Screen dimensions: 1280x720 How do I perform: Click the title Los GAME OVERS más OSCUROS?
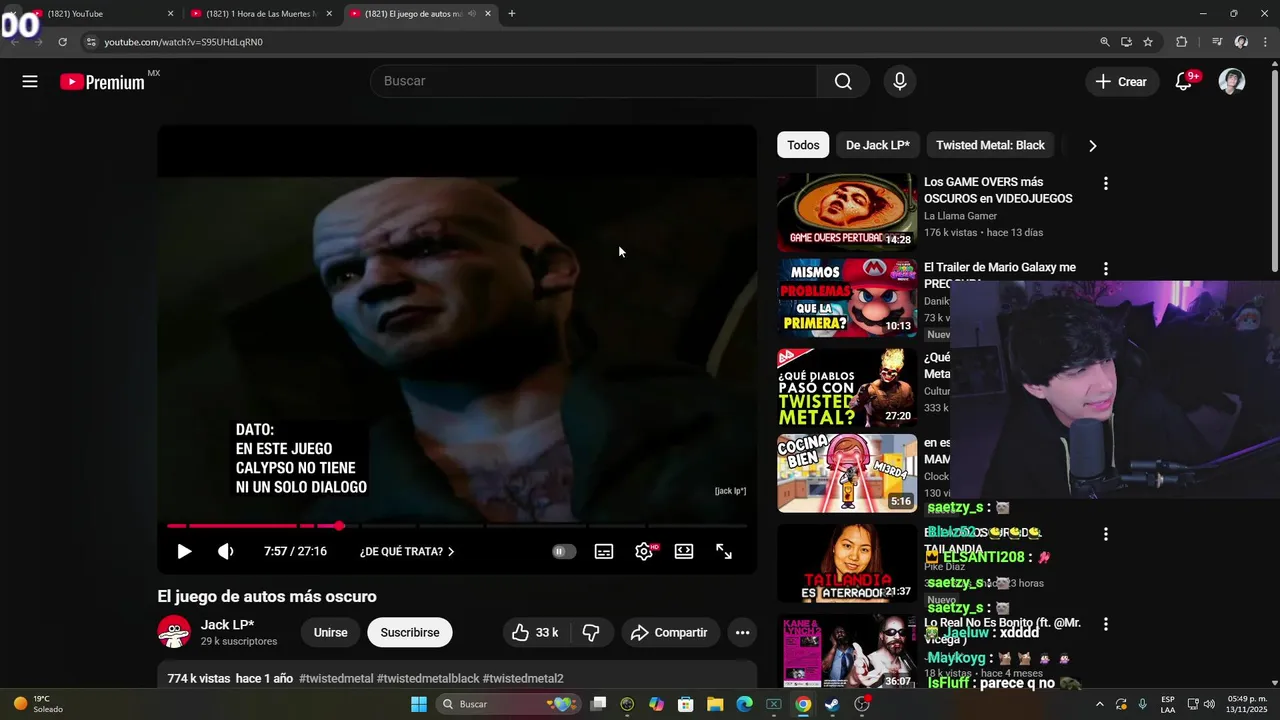[x=998, y=190]
